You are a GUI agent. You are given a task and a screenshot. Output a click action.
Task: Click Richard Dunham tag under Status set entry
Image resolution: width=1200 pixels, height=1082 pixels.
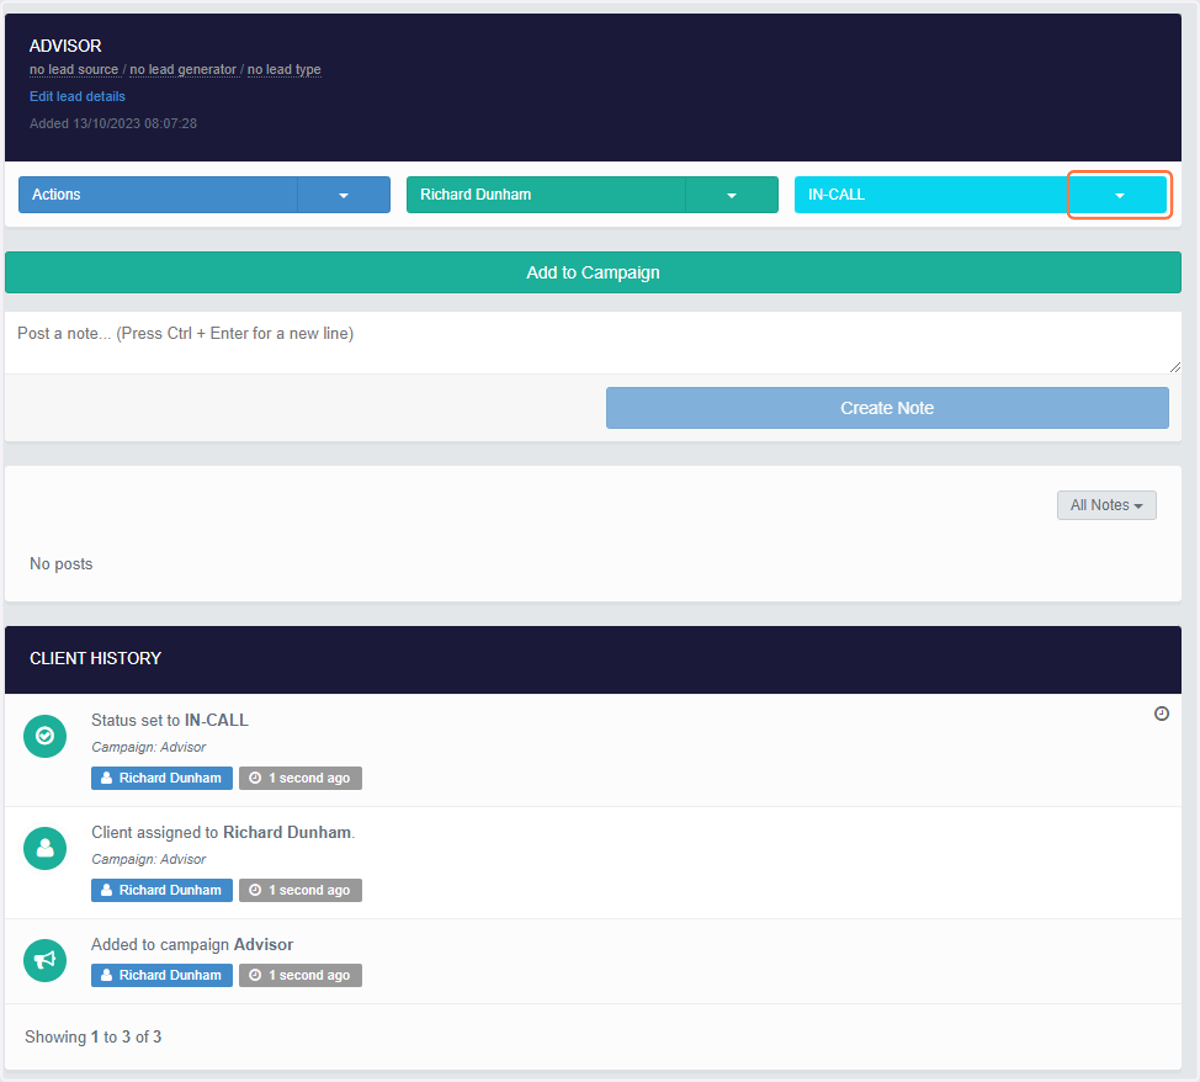[x=162, y=778]
